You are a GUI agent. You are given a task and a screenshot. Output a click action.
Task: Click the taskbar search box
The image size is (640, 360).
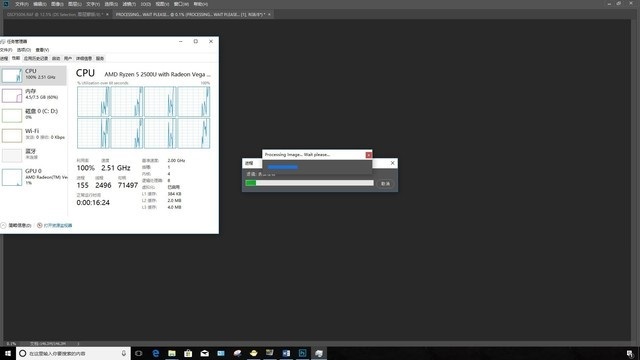tap(73, 353)
